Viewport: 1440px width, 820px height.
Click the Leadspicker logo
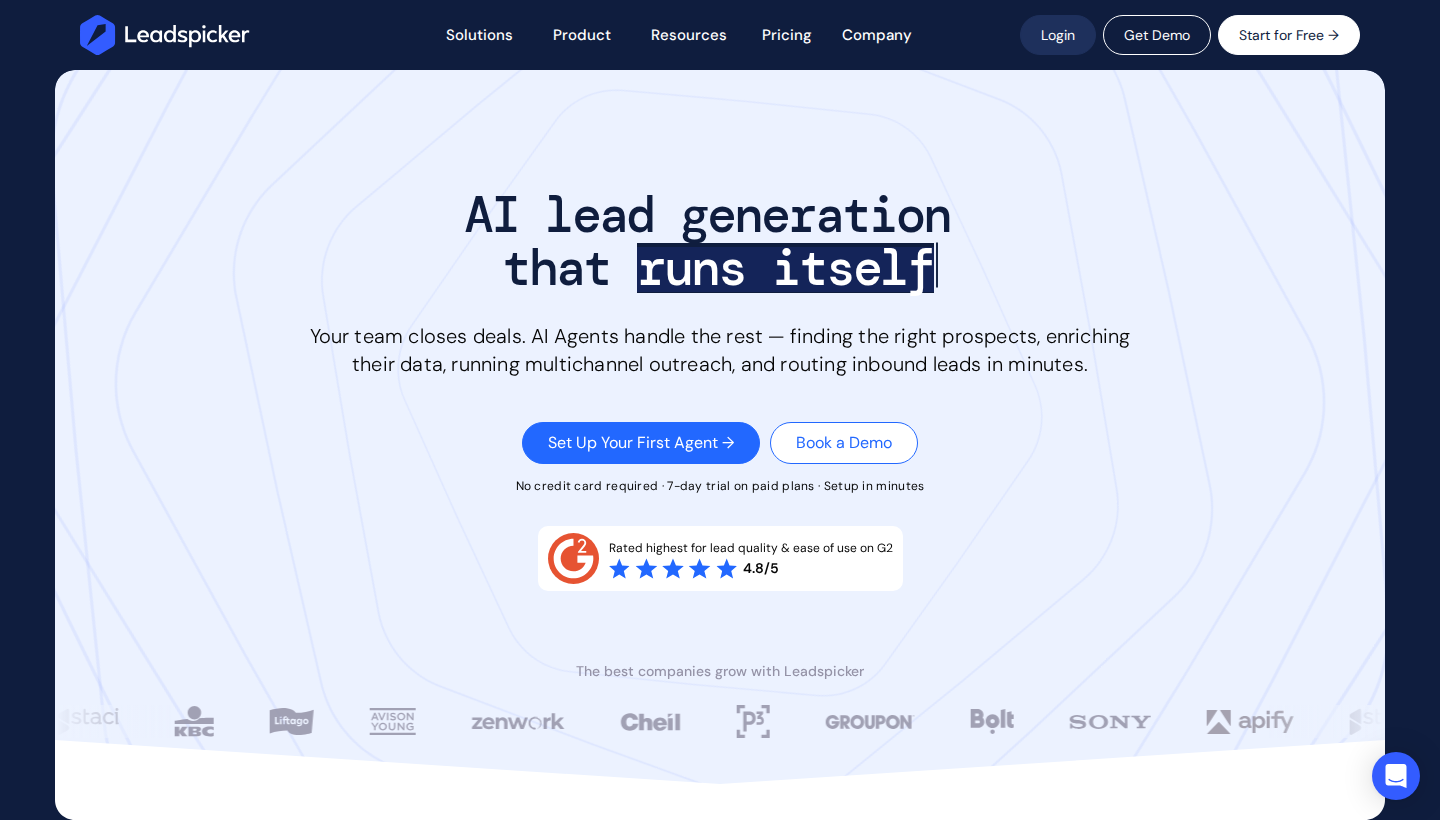pyautogui.click(x=164, y=35)
